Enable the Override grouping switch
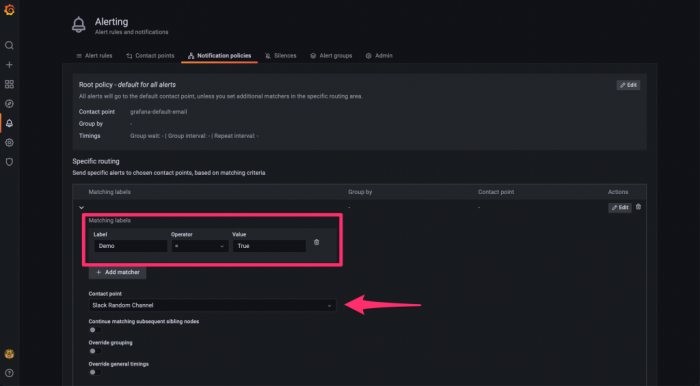Viewport: 700px width, 386px height. (95, 351)
